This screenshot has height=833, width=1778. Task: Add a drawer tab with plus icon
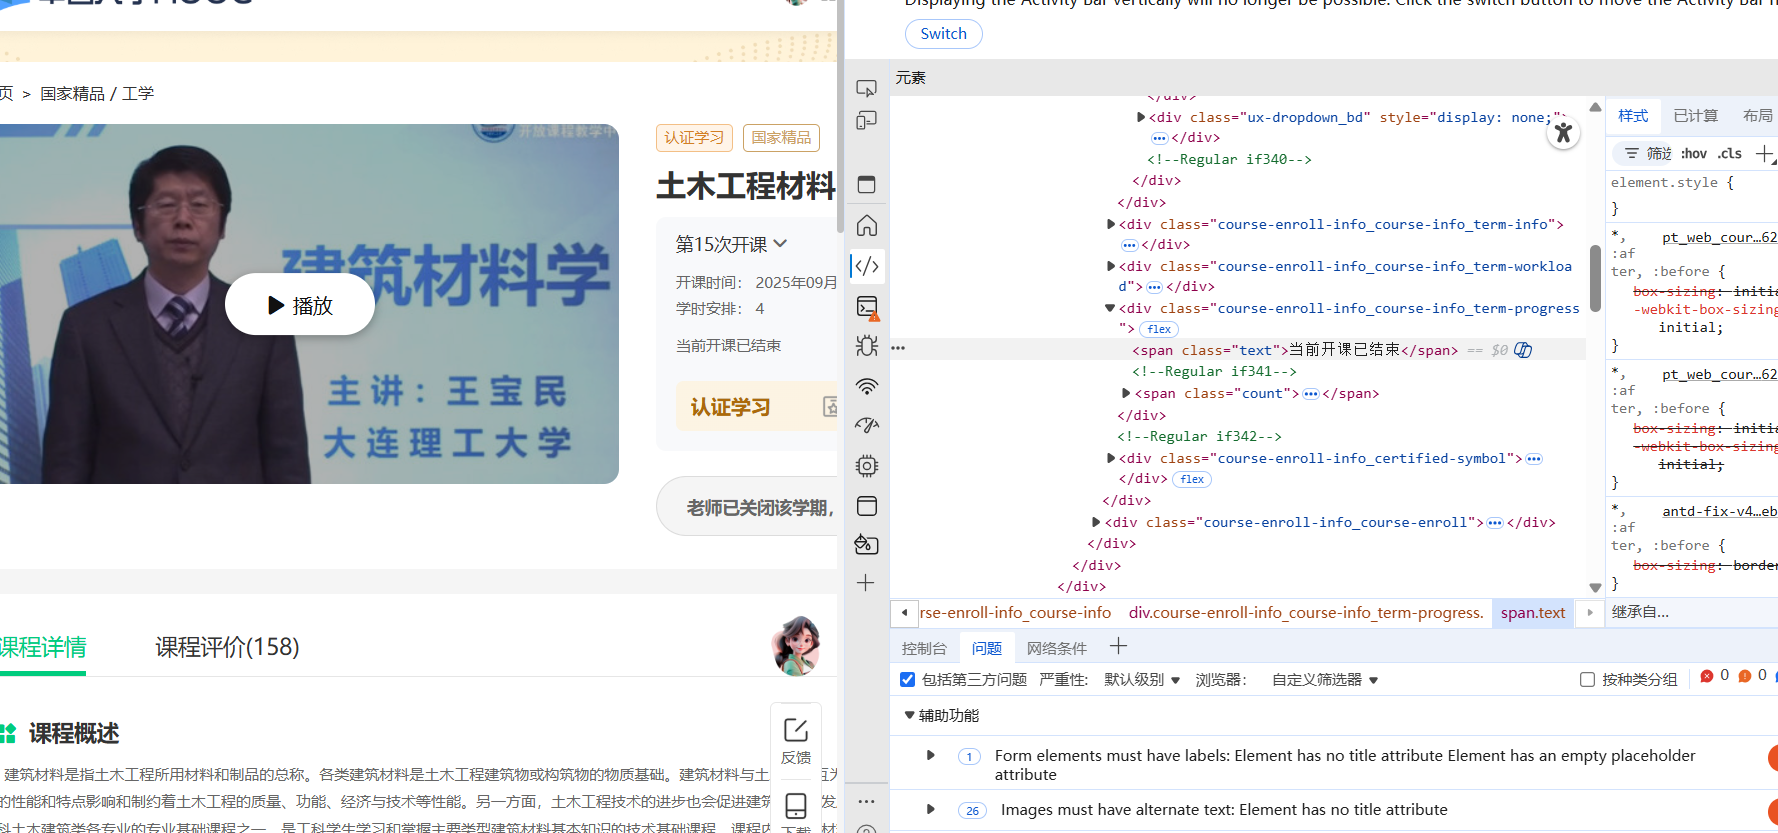pyautogui.click(x=1119, y=647)
